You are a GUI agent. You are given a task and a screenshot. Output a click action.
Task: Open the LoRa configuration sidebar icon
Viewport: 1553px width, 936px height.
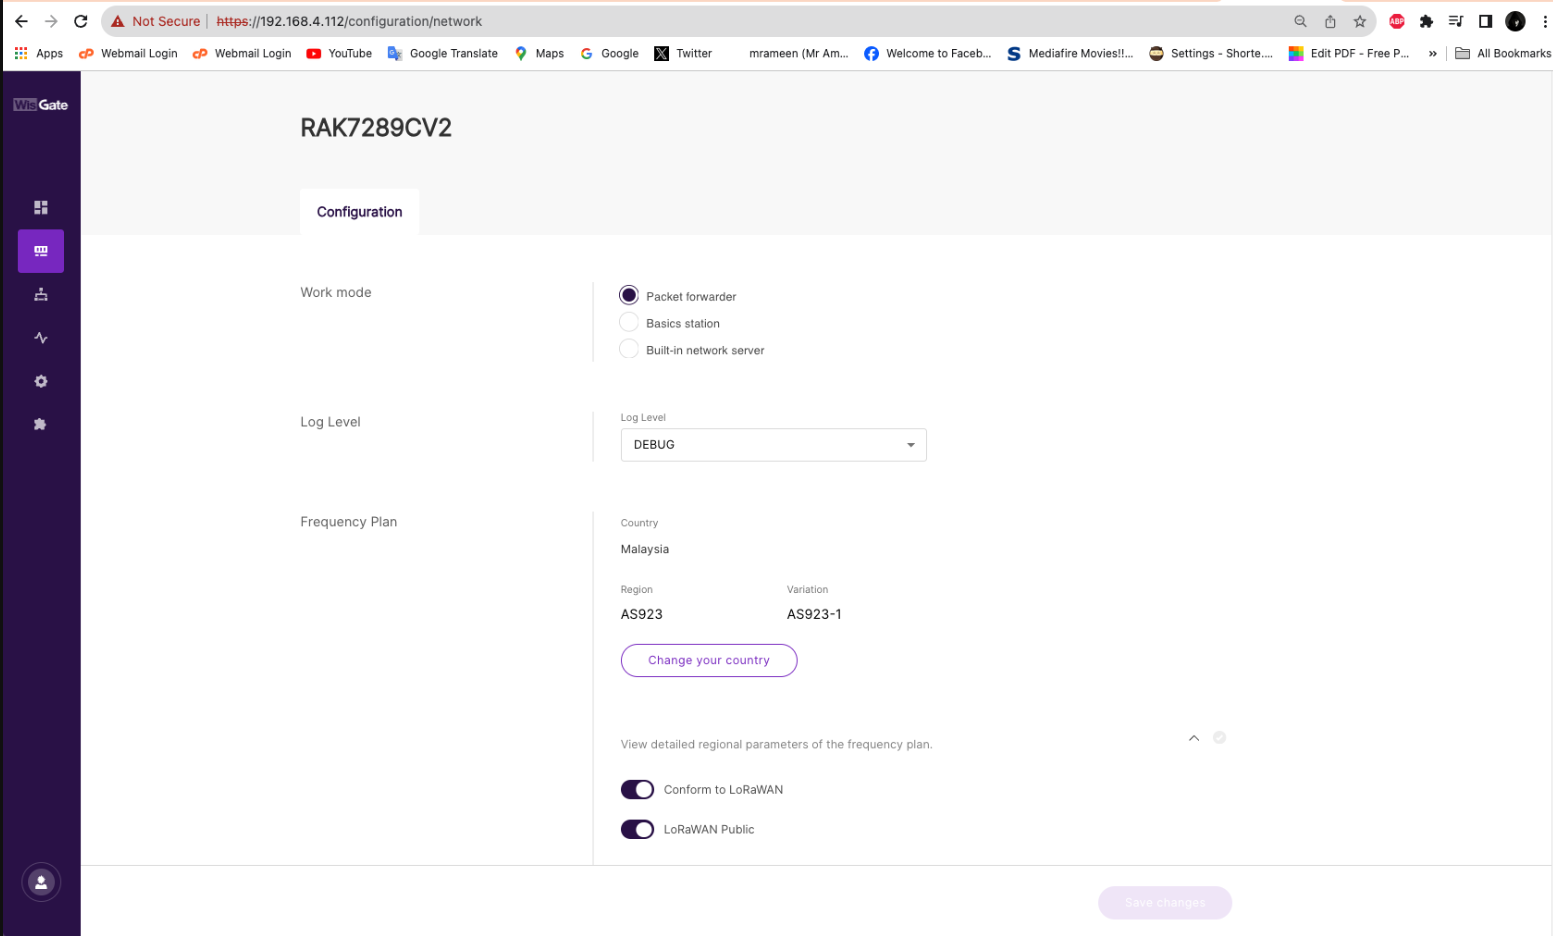coord(41,251)
